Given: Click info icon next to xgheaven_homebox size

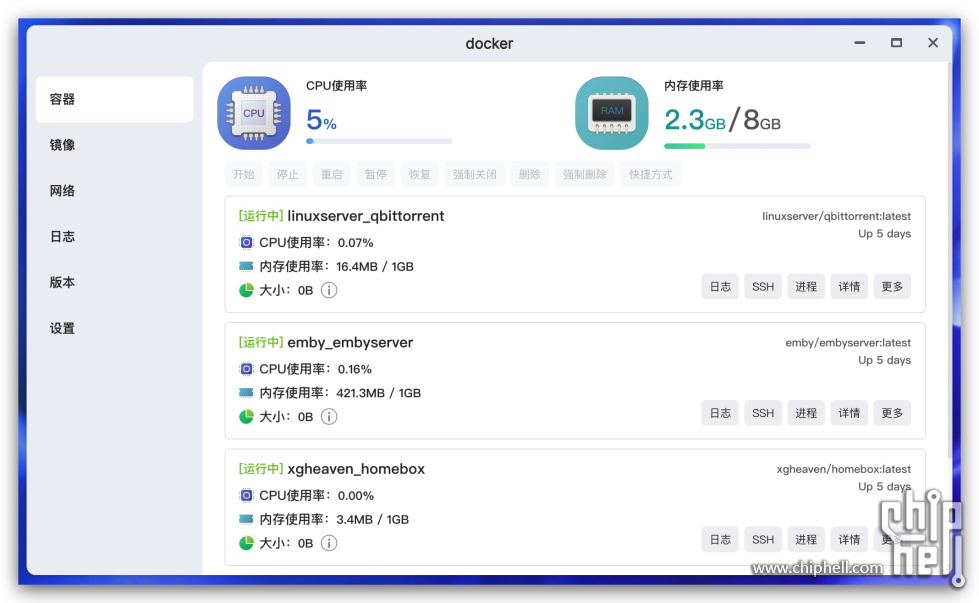Looking at the screenshot, I should [329, 544].
